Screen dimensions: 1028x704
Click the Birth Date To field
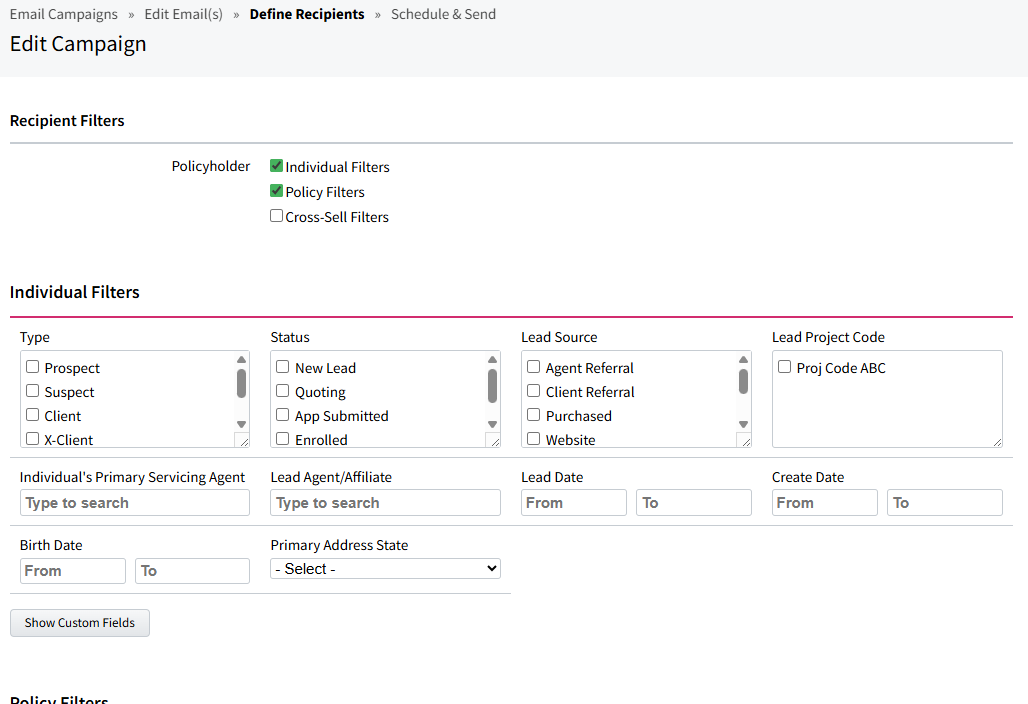[x=193, y=571]
